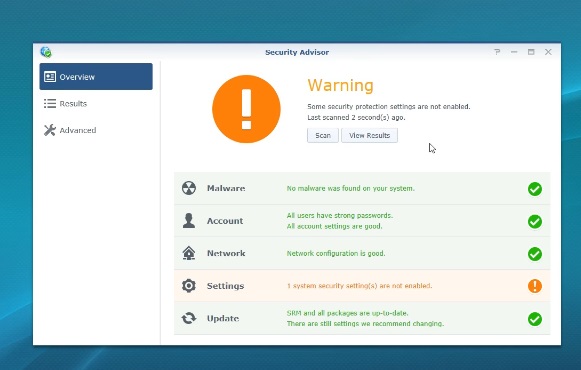The height and width of the screenshot is (370, 581).
Task: Click the Results list icon
Action: [x=50, y=103]
